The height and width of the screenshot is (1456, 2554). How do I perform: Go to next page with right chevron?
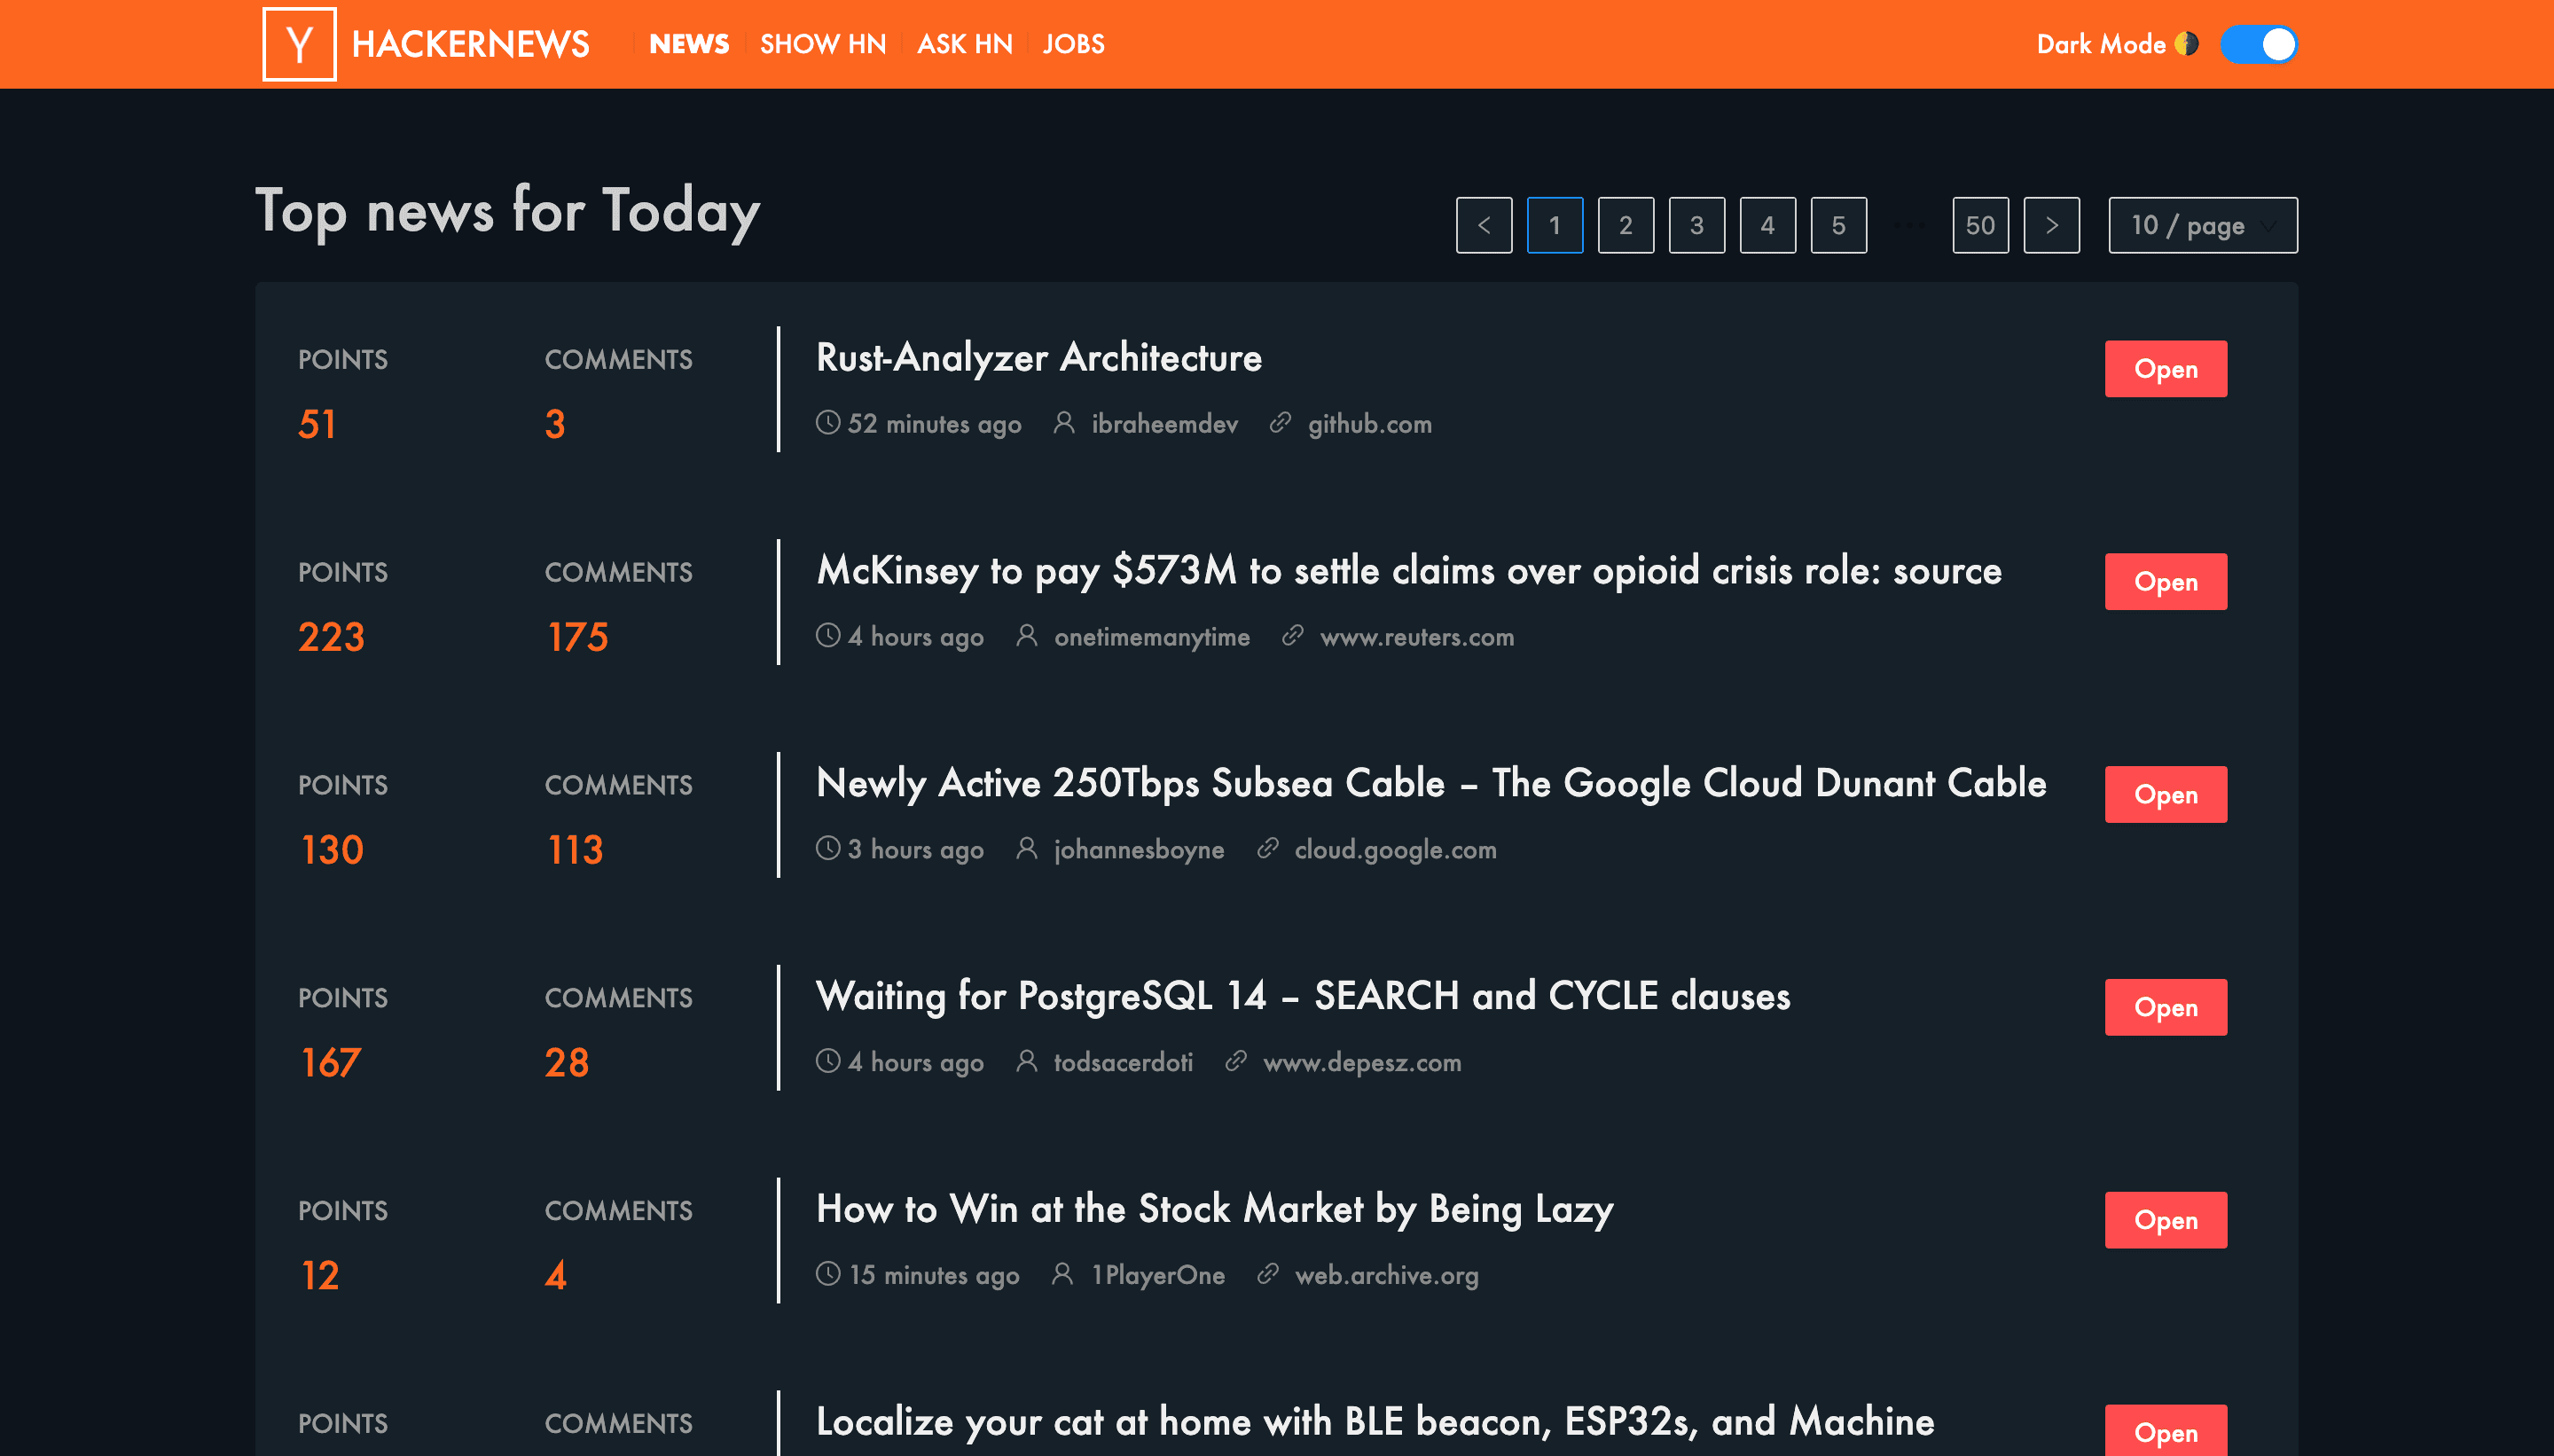2051,225
